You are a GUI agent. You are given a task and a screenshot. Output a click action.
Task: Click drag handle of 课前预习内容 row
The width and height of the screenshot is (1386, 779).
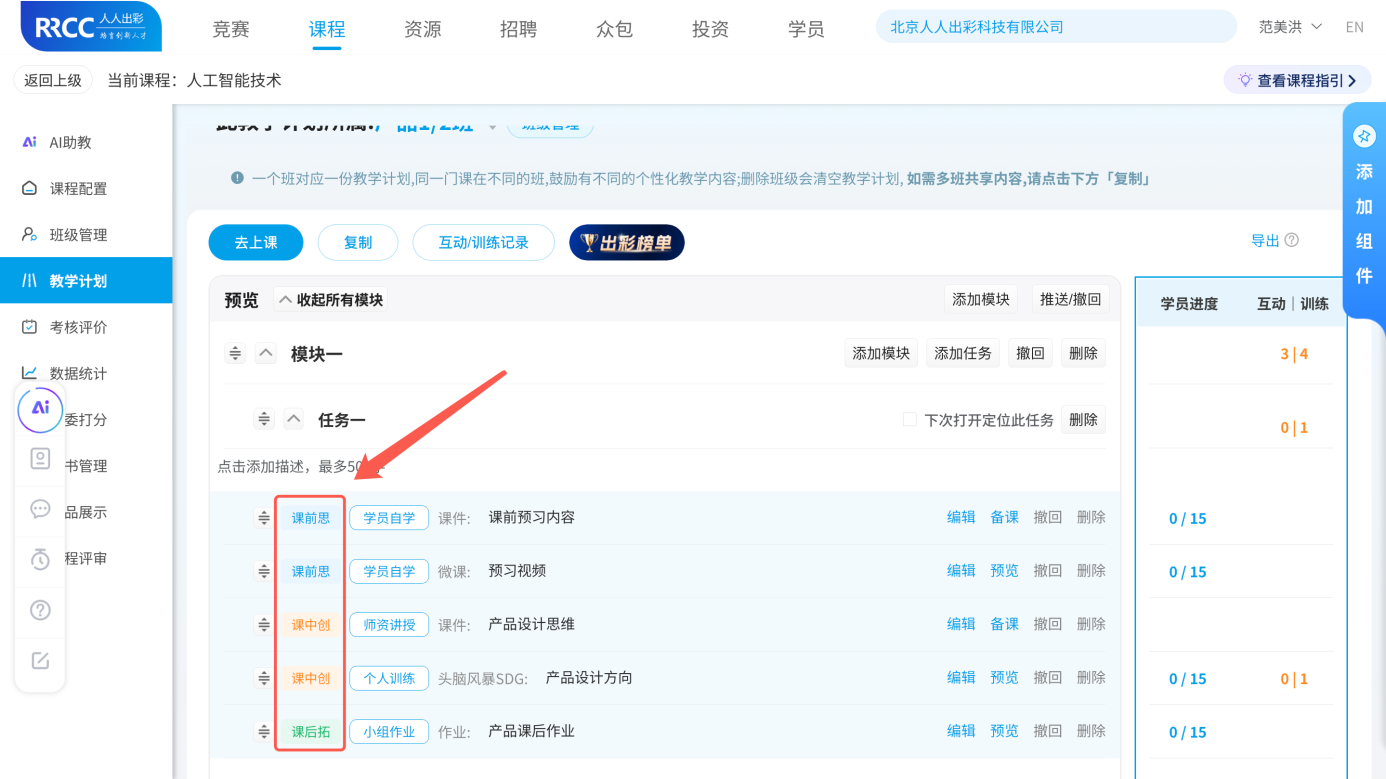pyautogui.click(x=264, y=517)
